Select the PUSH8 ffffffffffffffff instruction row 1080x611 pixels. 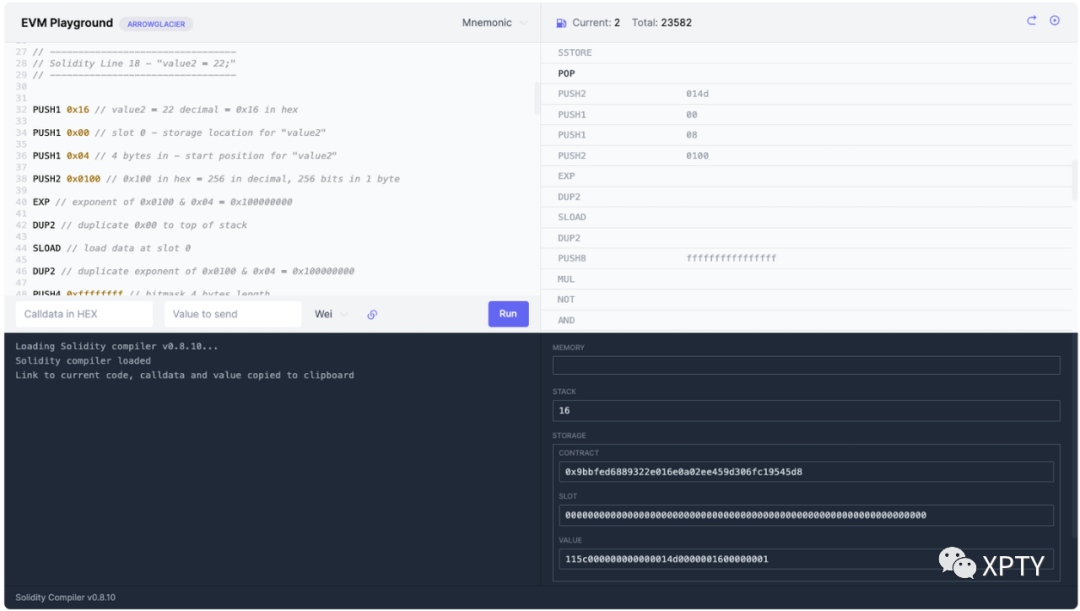666,258
